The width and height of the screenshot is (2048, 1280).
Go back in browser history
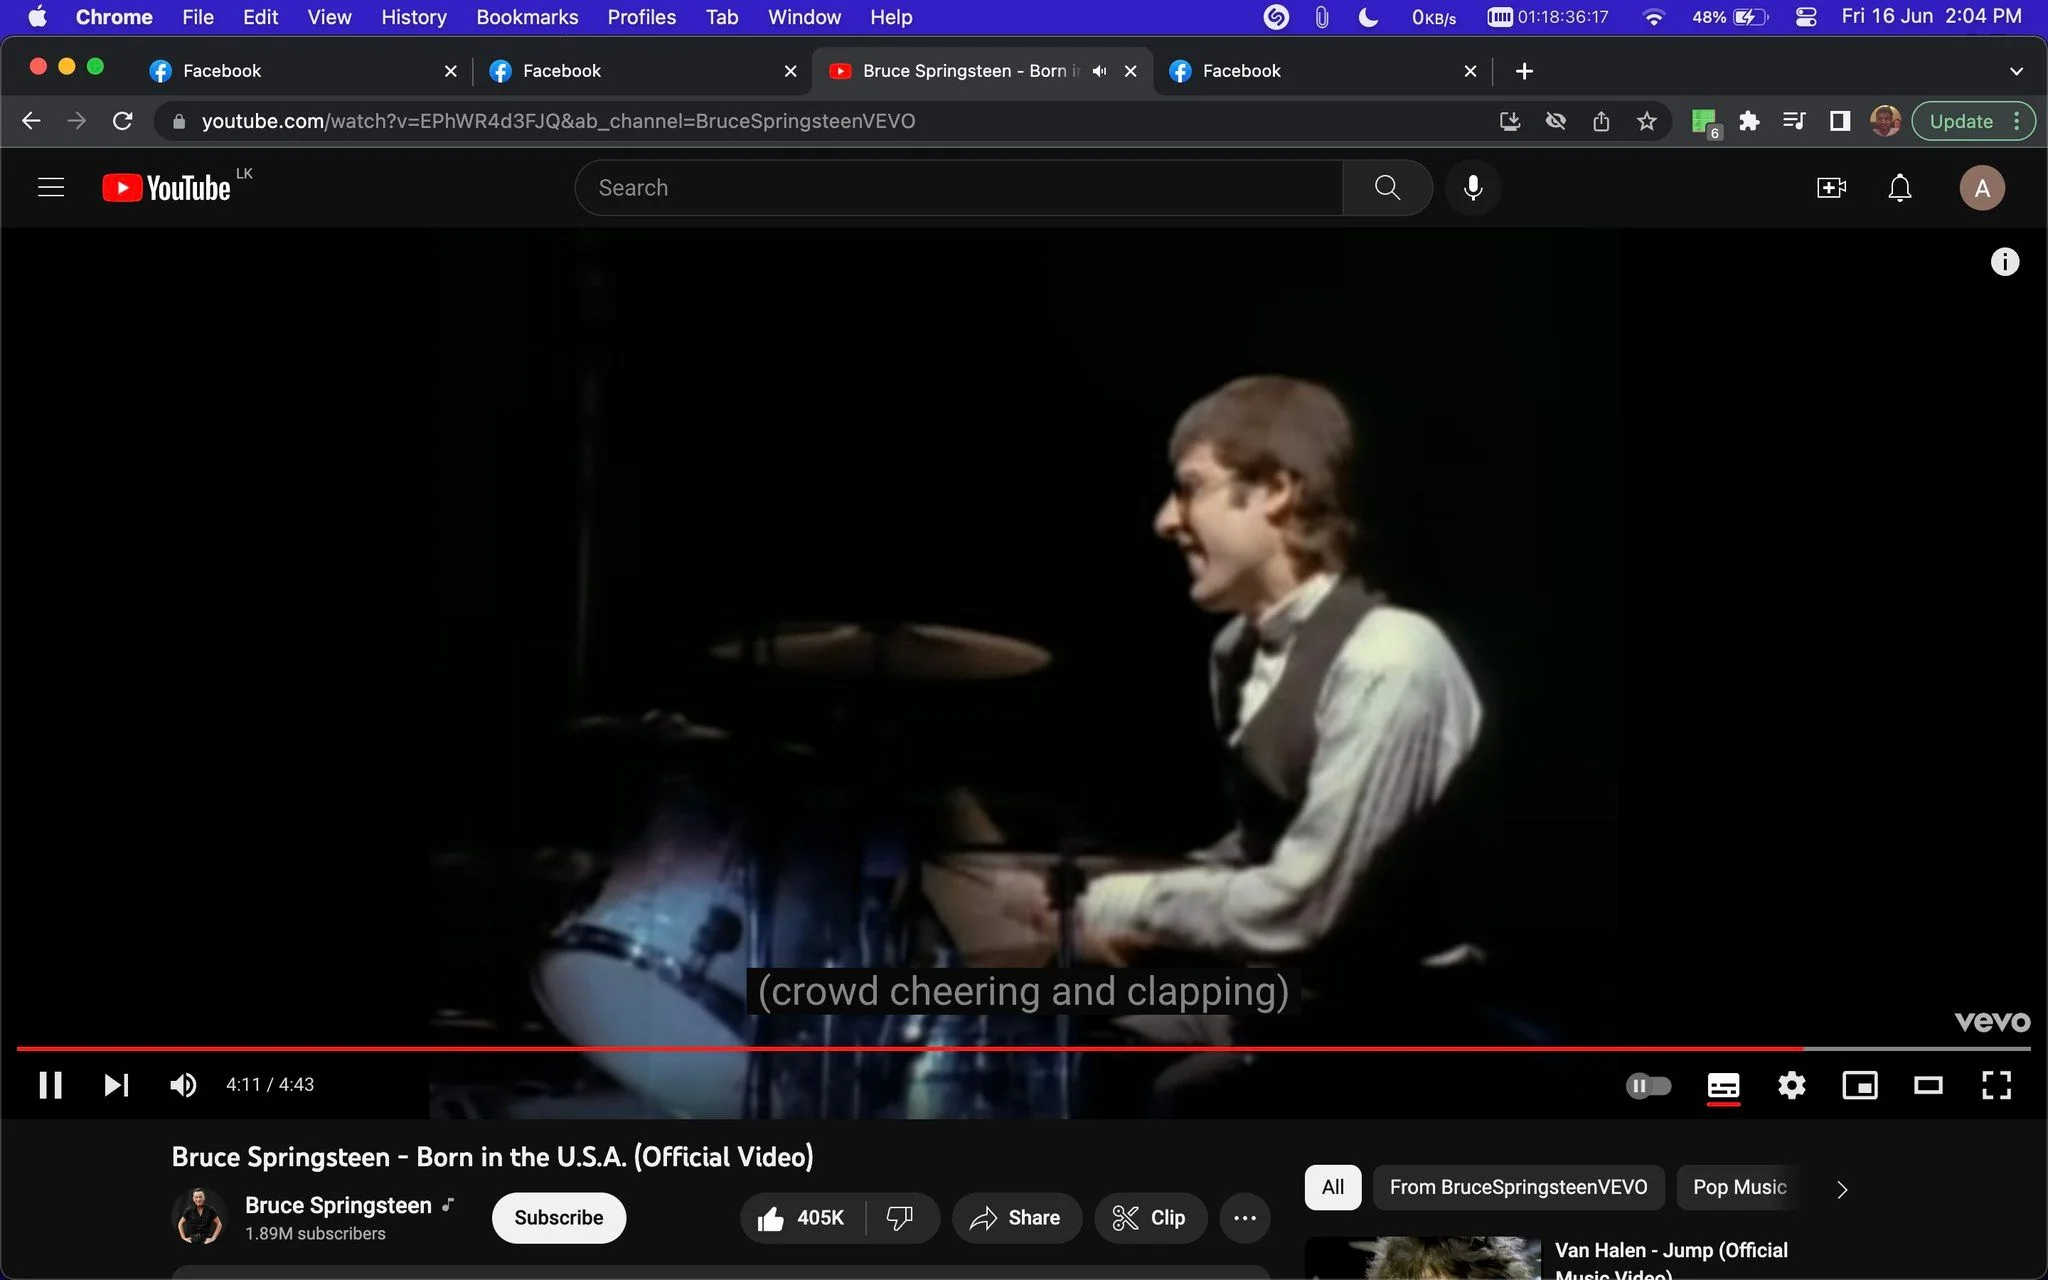pyautogui.click(x=31, y=121)
